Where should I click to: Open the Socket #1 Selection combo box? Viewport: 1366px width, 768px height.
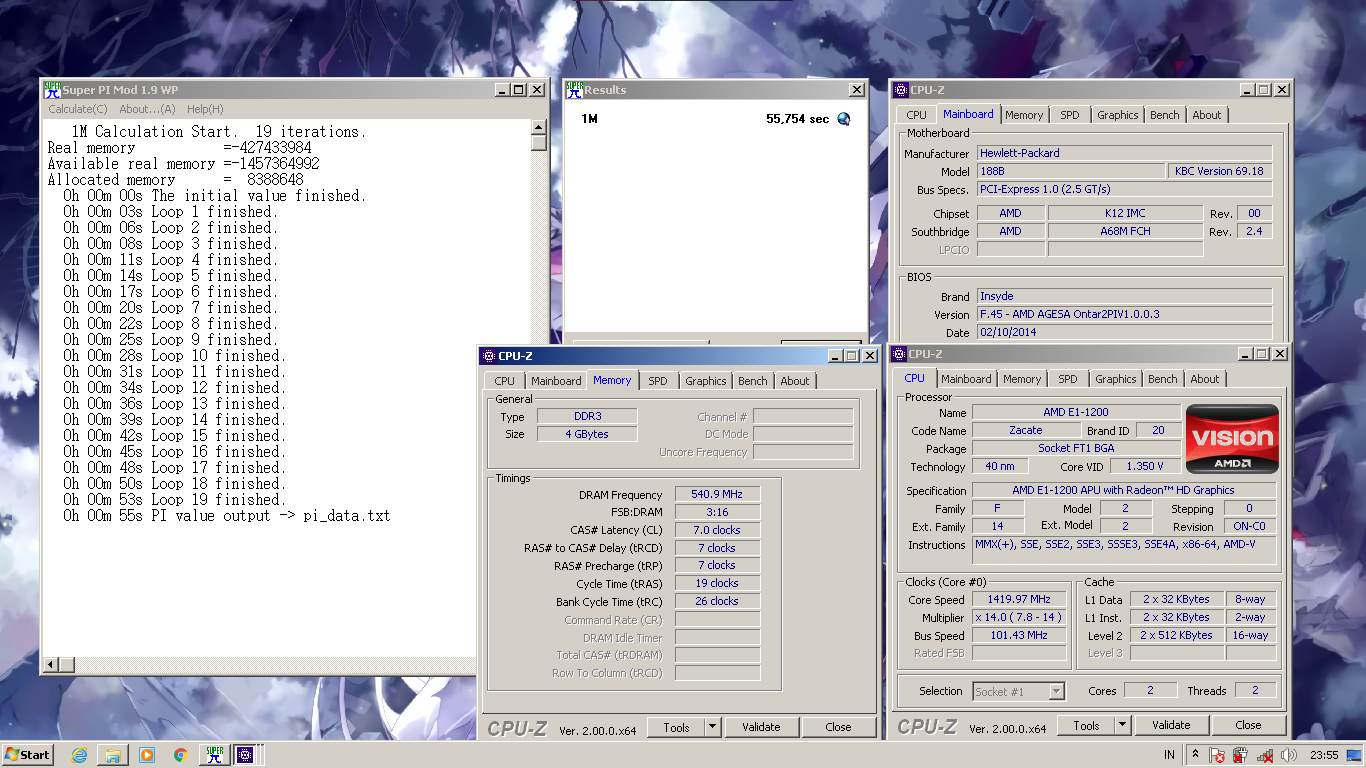1018,691
